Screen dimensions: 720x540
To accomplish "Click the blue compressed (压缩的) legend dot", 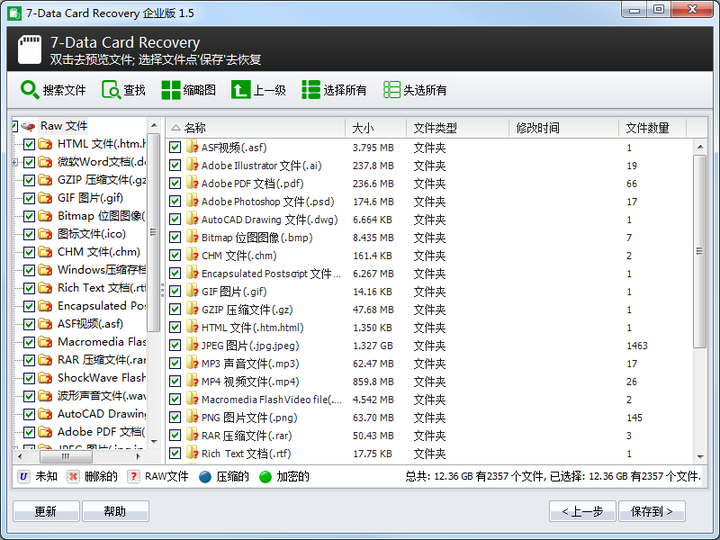I will [205, 477].
